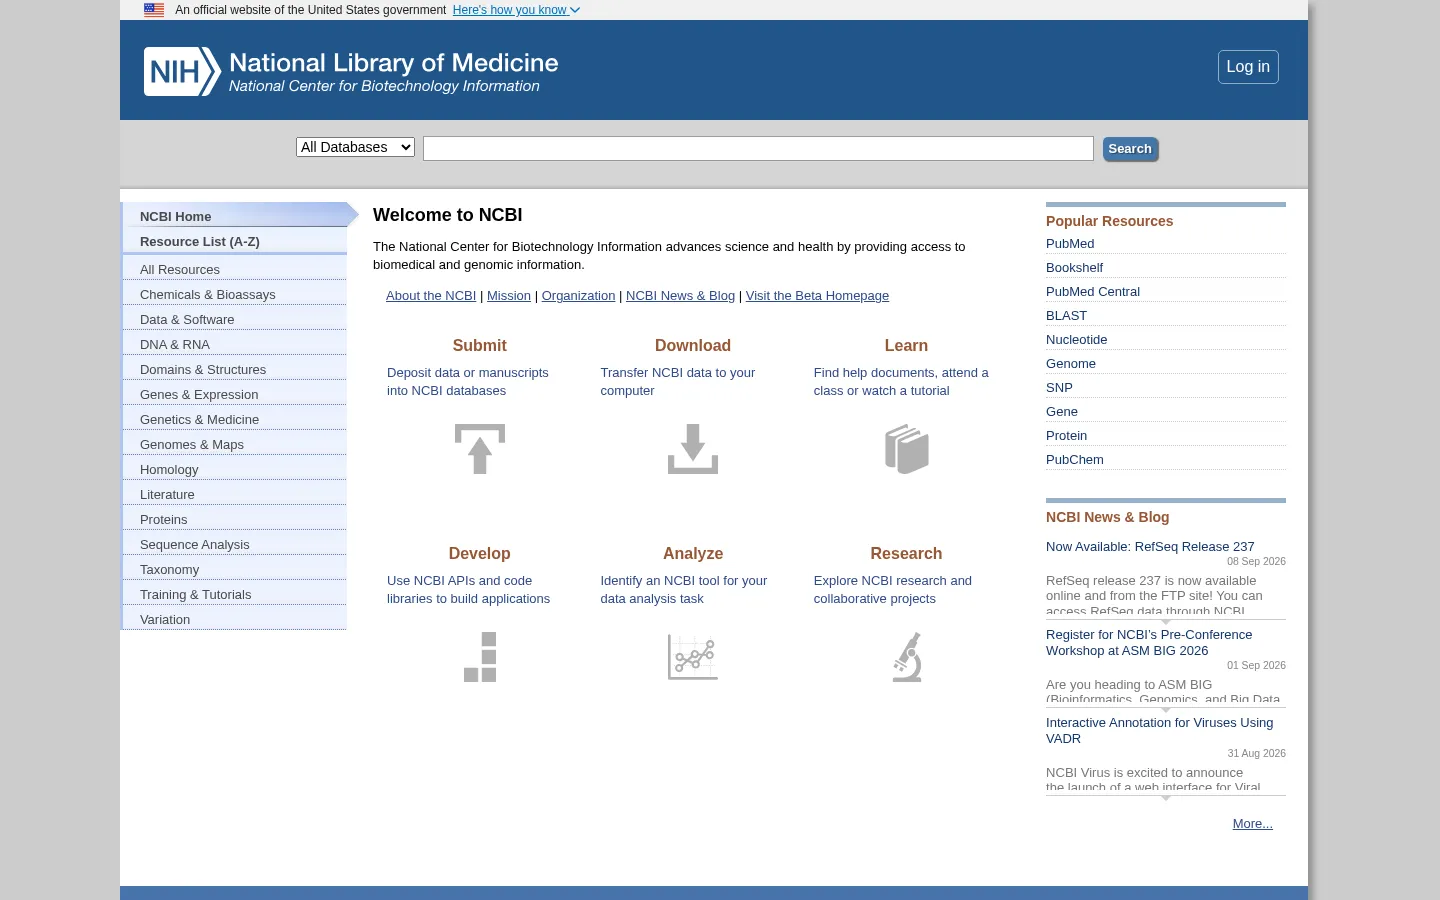1440x900 pixels.
Task: Expand "Here's how you know" disclosure
Action: (516, 10)
